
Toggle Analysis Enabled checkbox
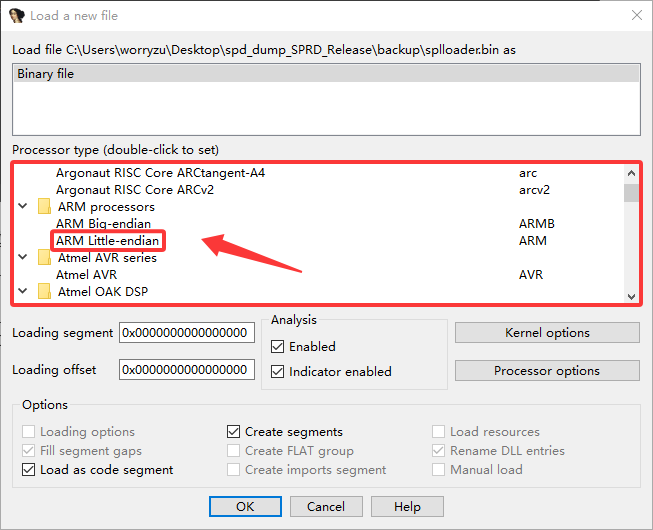click(277, 346)
